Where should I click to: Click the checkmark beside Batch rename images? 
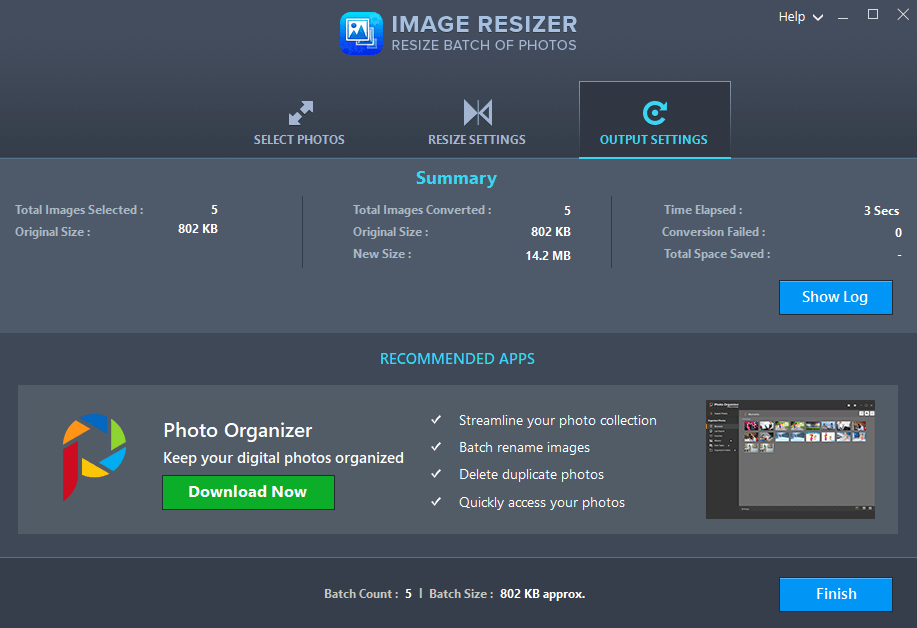[x=436, y=447]
